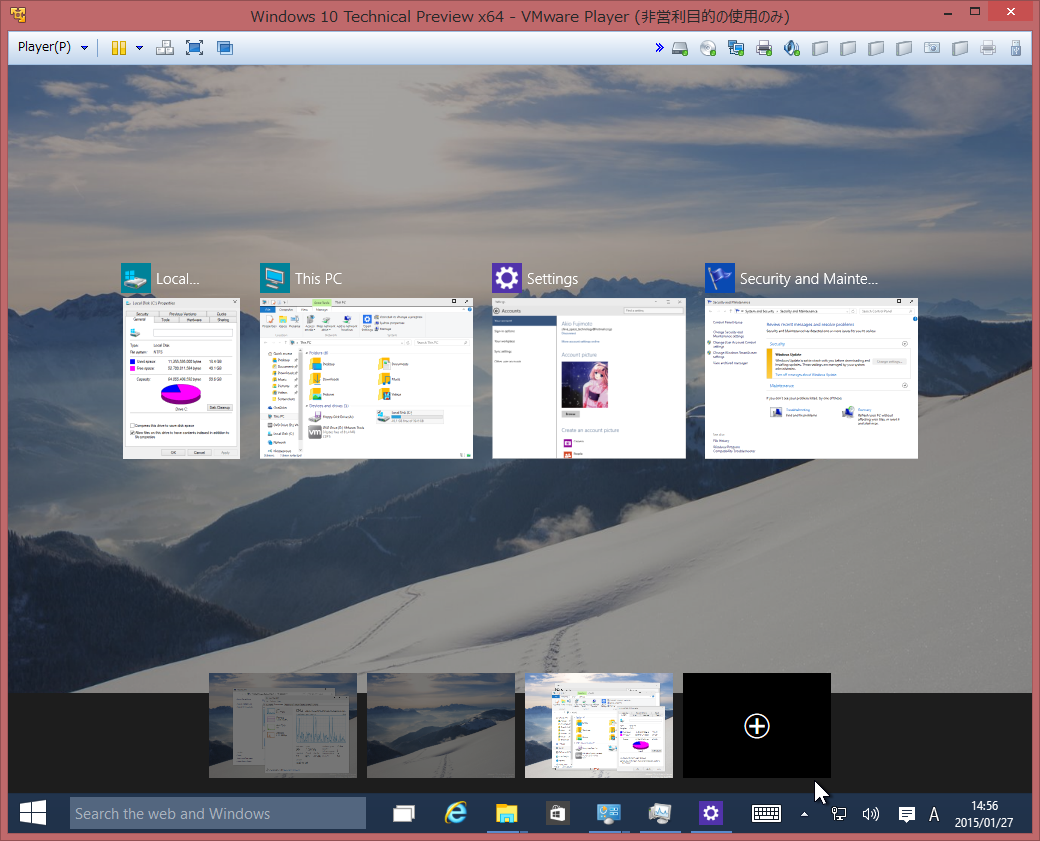This screenshot has height=841, width=1040.
Task: Add a new virtual desktop with plus button
Action: (x=757, y=726)
